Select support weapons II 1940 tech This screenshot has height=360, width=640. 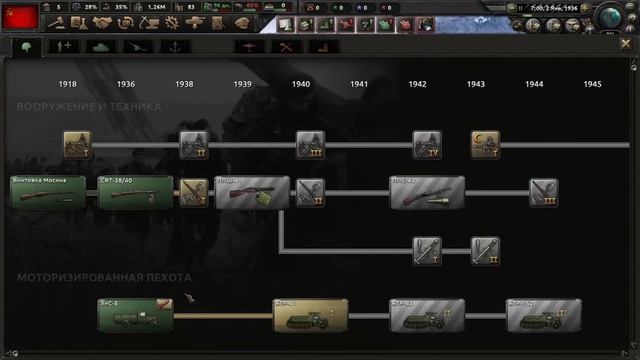coord(310,193)
